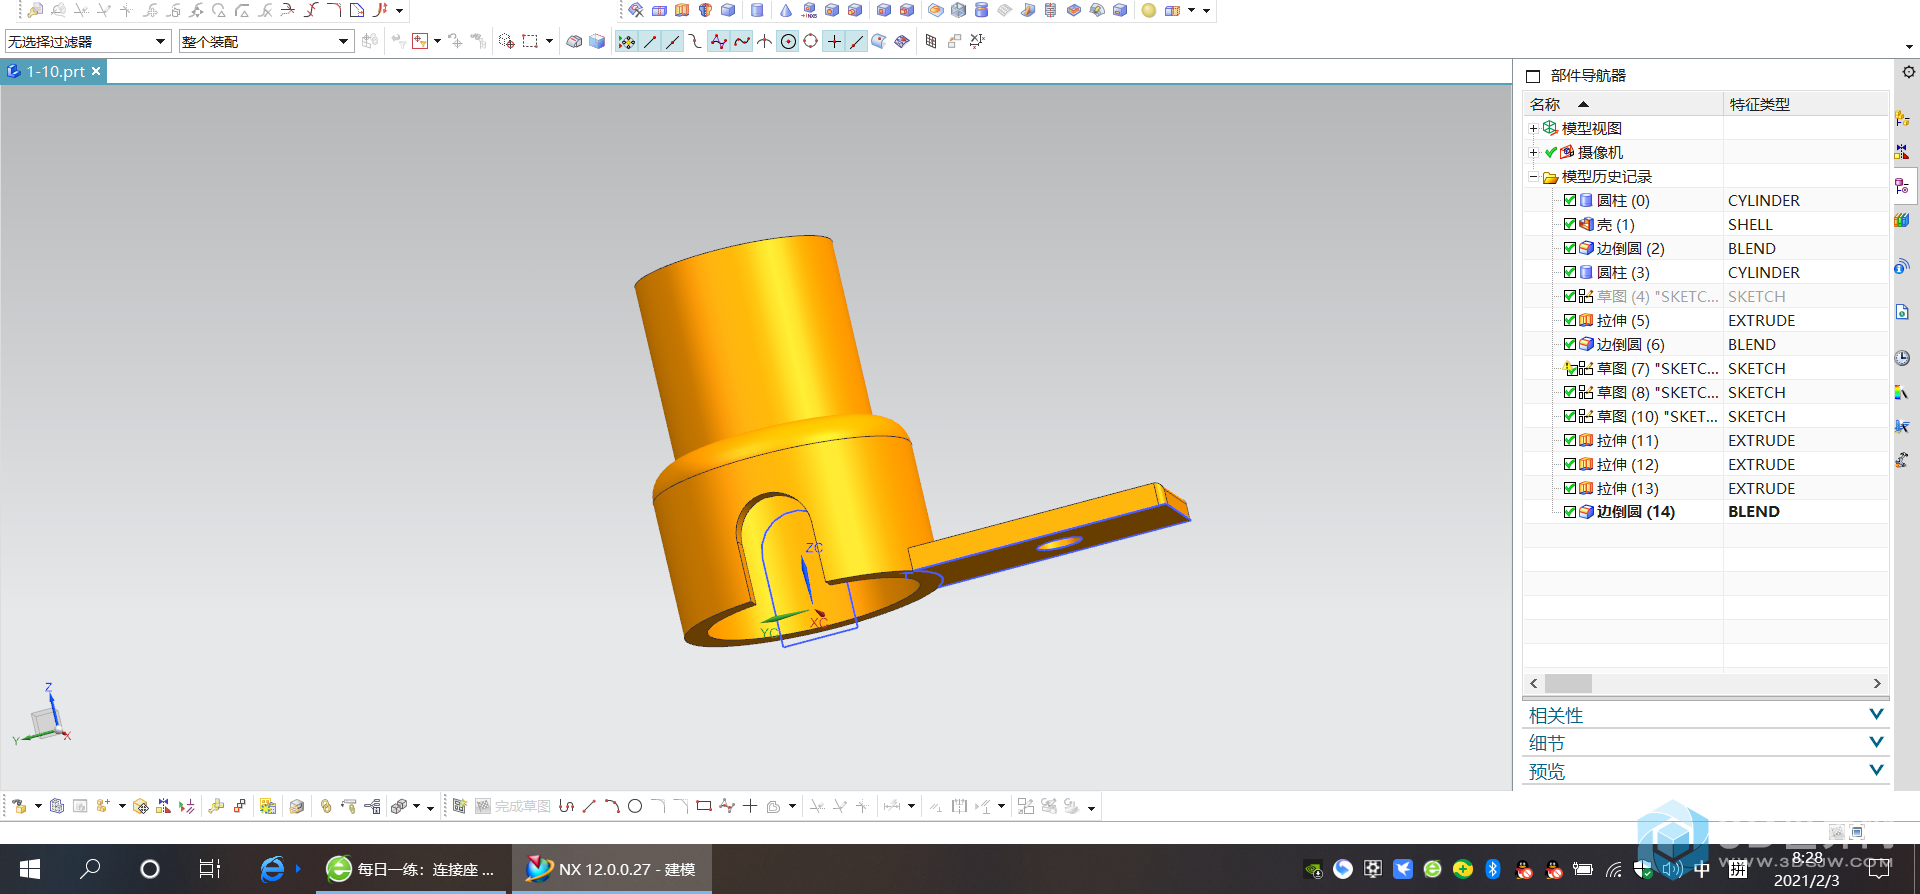The height and width of the screenshot is (894, 1920).
Task: Enable snap point master toggle
Action: pyautogui.click(x=627, y=41)
